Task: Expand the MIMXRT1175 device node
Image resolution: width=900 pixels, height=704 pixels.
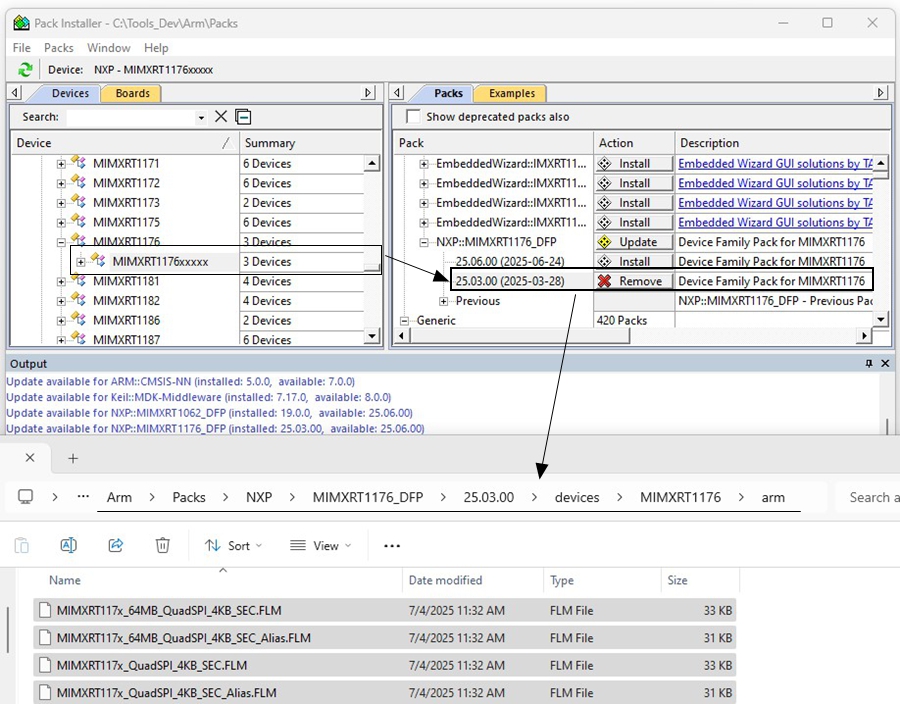Action: pyautogui.click(x=61, y=223)
